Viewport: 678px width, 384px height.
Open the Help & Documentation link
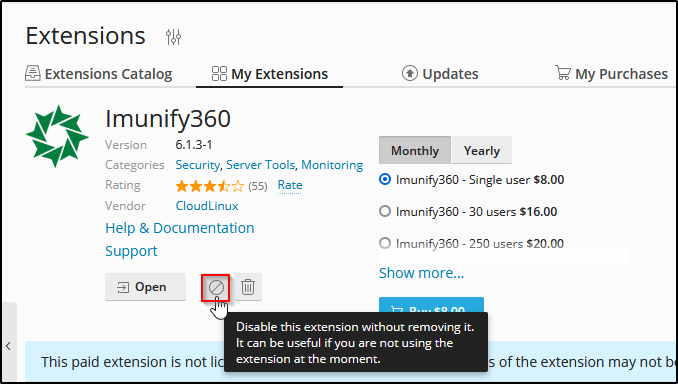(179, 228)
